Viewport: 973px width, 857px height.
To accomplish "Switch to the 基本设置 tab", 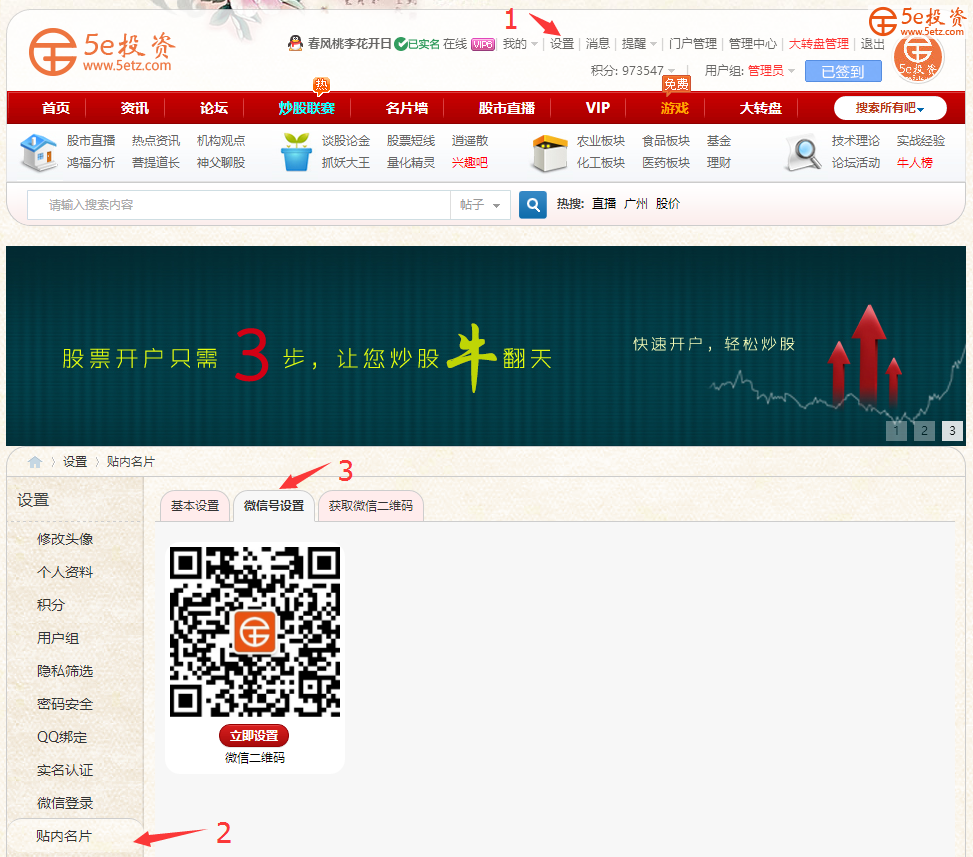I will [195, 506].
